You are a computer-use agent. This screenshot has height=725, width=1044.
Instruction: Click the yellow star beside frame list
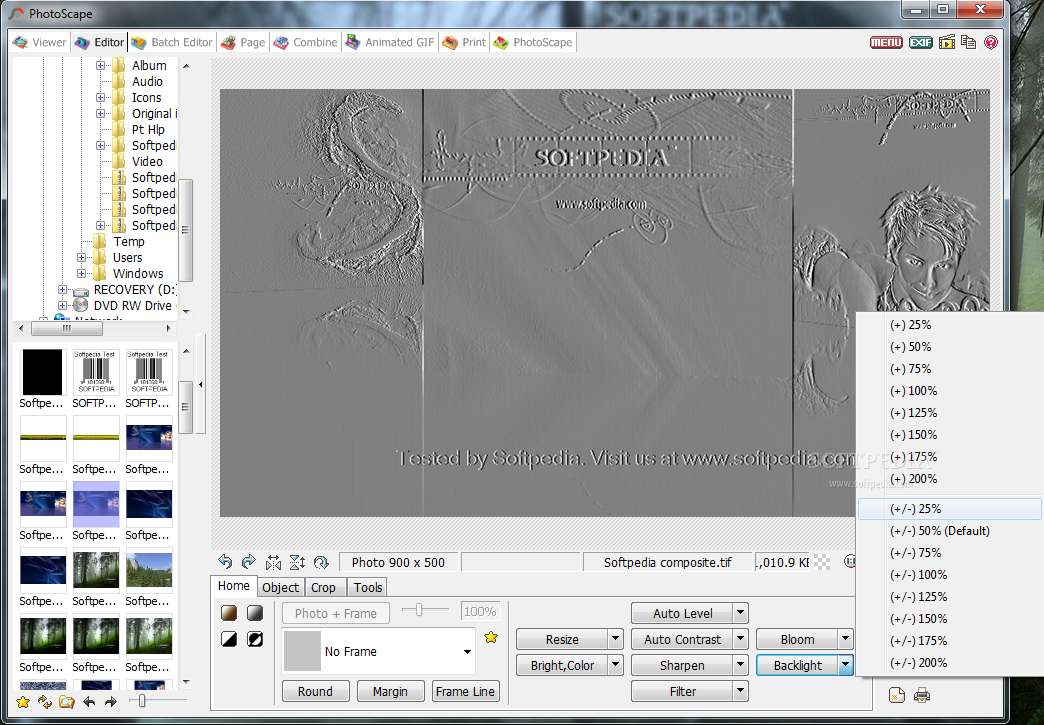[491, 637]
